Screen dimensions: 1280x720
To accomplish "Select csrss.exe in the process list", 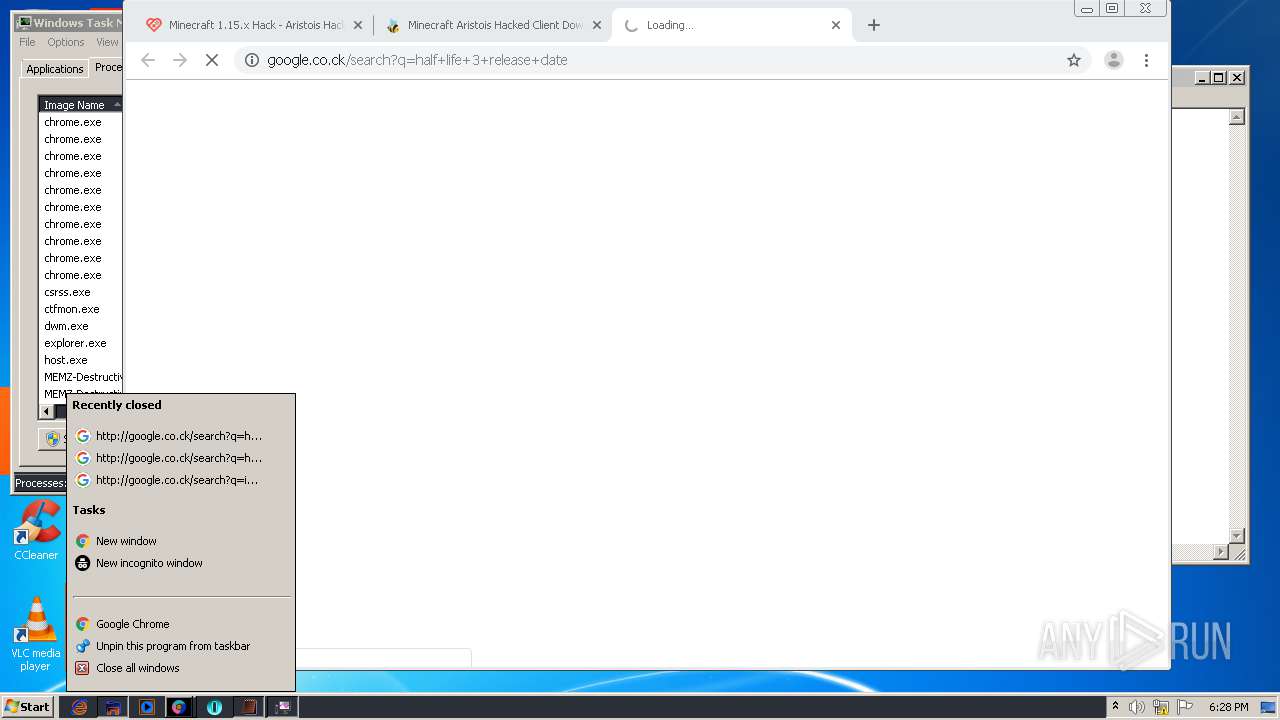I will pos(80,292).
